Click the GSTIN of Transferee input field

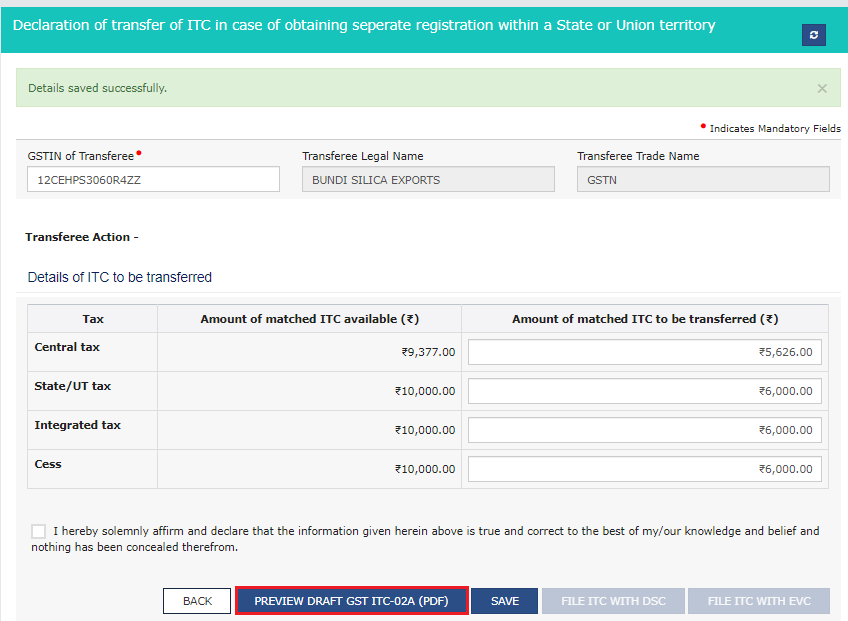click(x=153, y=180)
